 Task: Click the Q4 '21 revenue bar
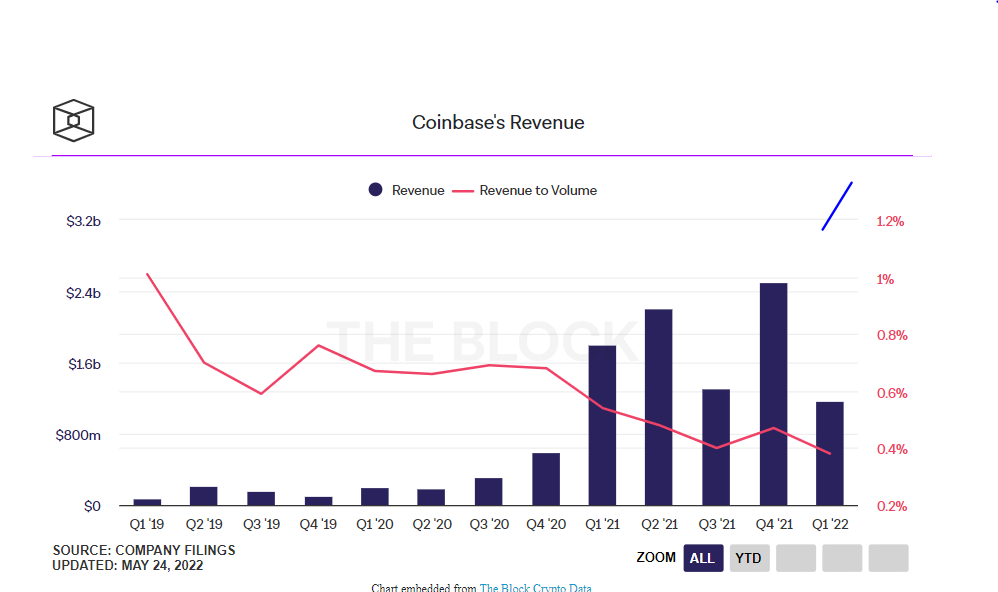pyautogui.click(x=773, y=394)
